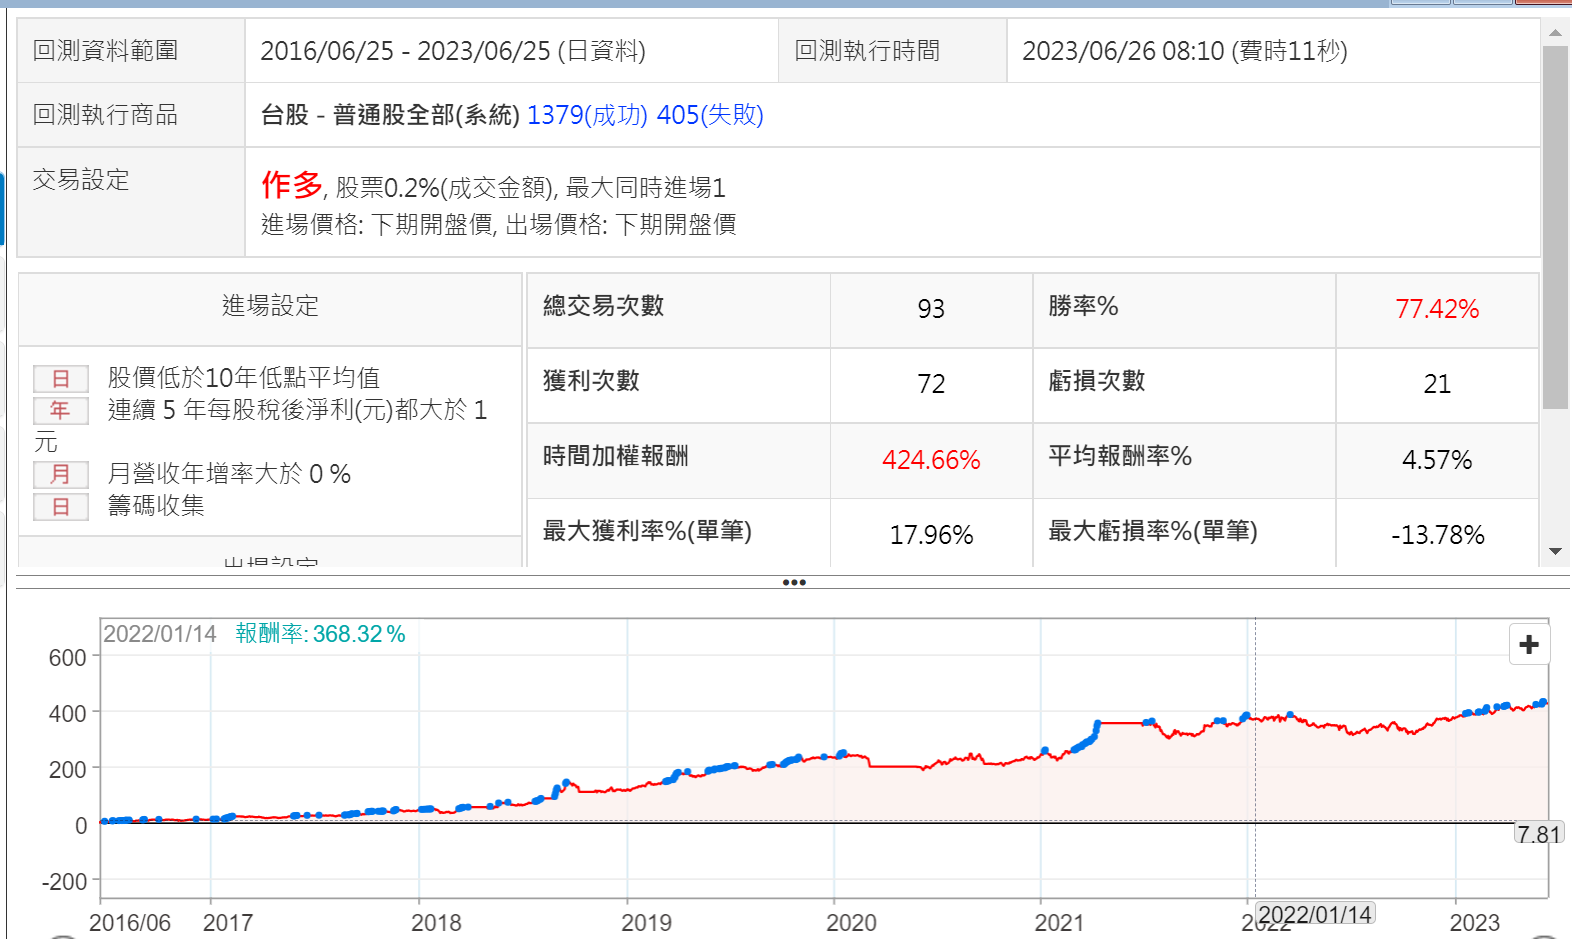Click the 進場設定 section header

[270, 306]
